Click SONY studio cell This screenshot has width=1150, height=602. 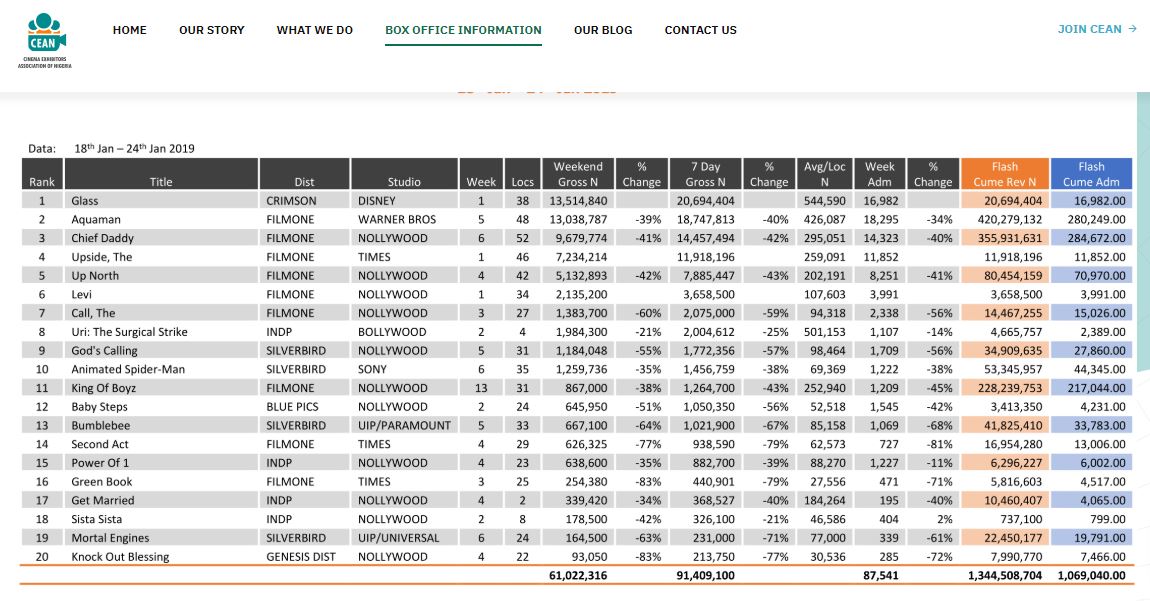coord(372,370)
